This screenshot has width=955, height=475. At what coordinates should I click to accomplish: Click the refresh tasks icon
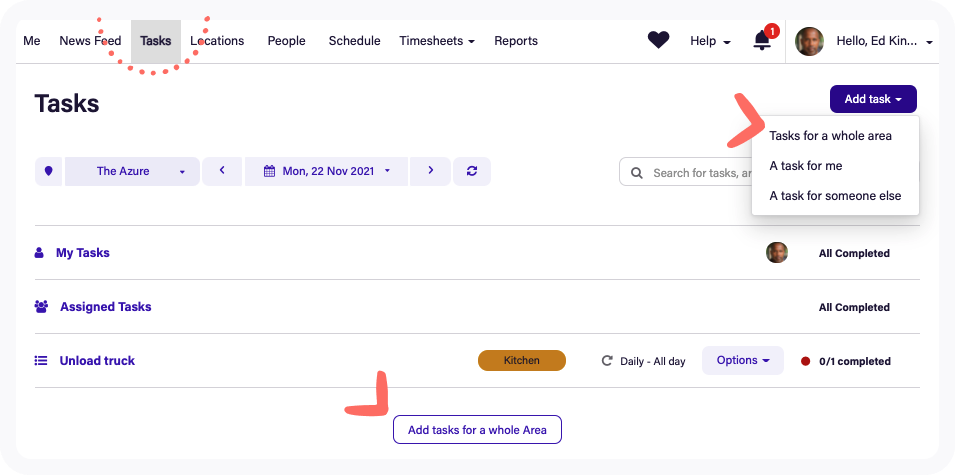point(472,171)
